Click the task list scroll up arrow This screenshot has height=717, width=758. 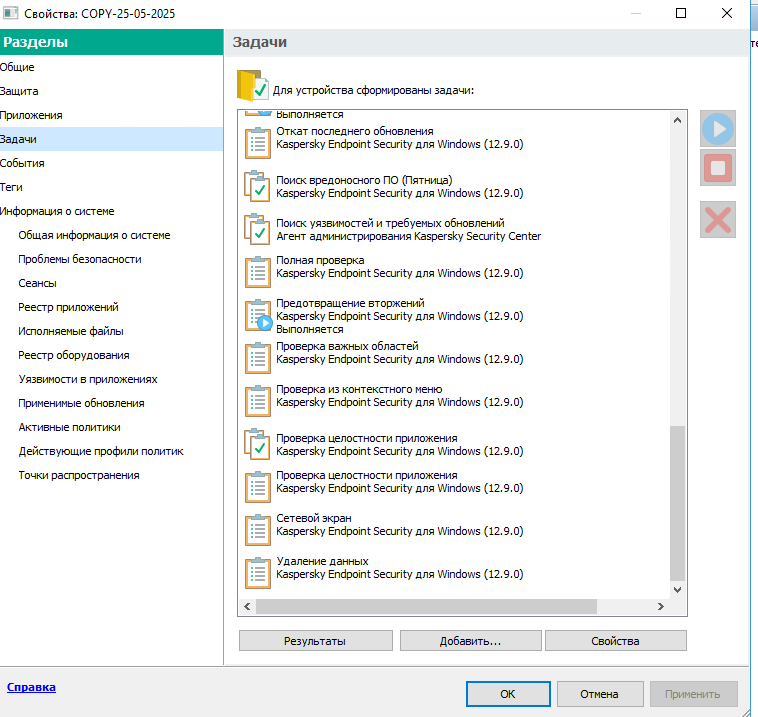pyautogui.click(x=677, y=120)
